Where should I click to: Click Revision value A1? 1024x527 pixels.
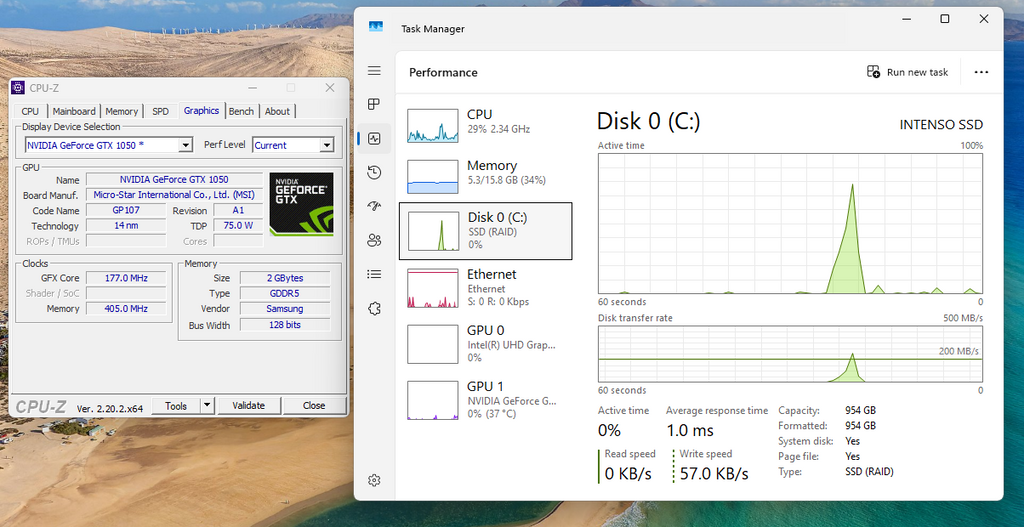pyautogui.click(x=238, y=210)
